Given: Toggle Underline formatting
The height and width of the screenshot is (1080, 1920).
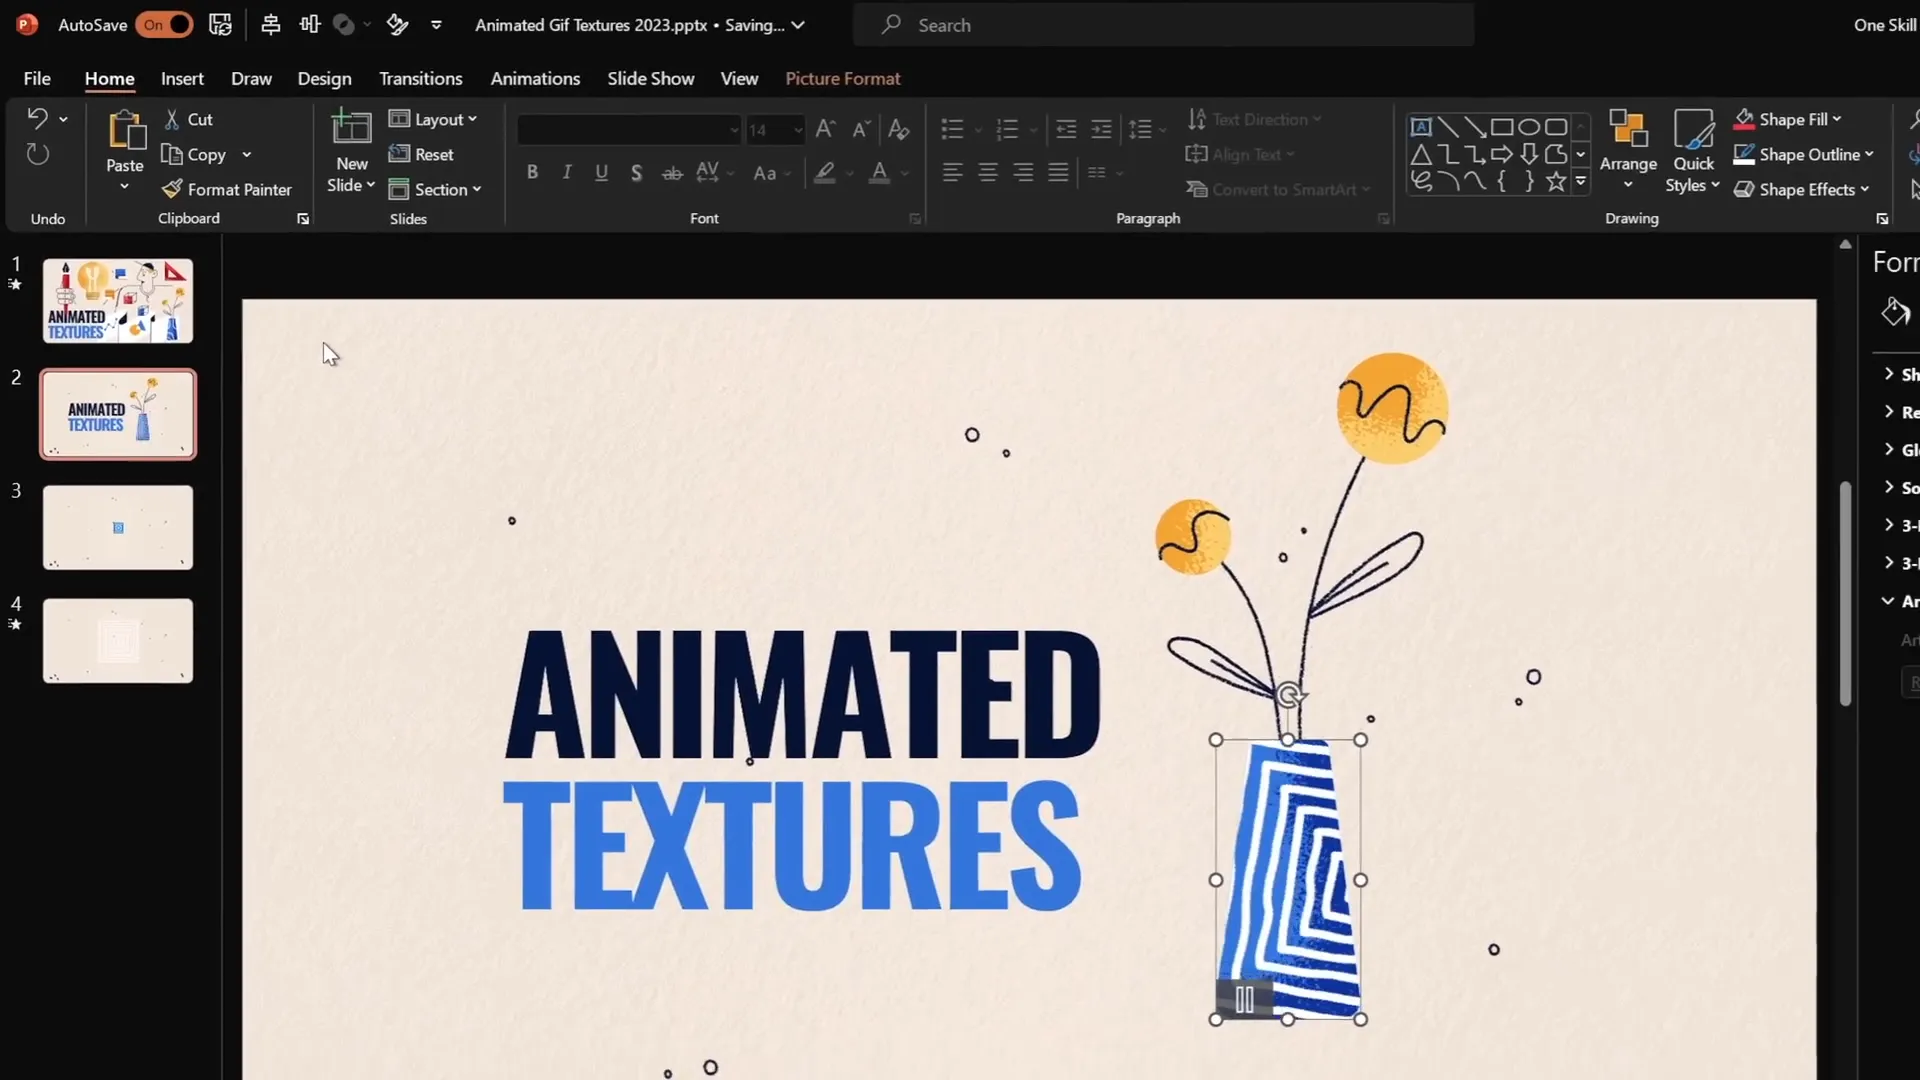Looking at the screenshot, I should [x=601, y=172].
